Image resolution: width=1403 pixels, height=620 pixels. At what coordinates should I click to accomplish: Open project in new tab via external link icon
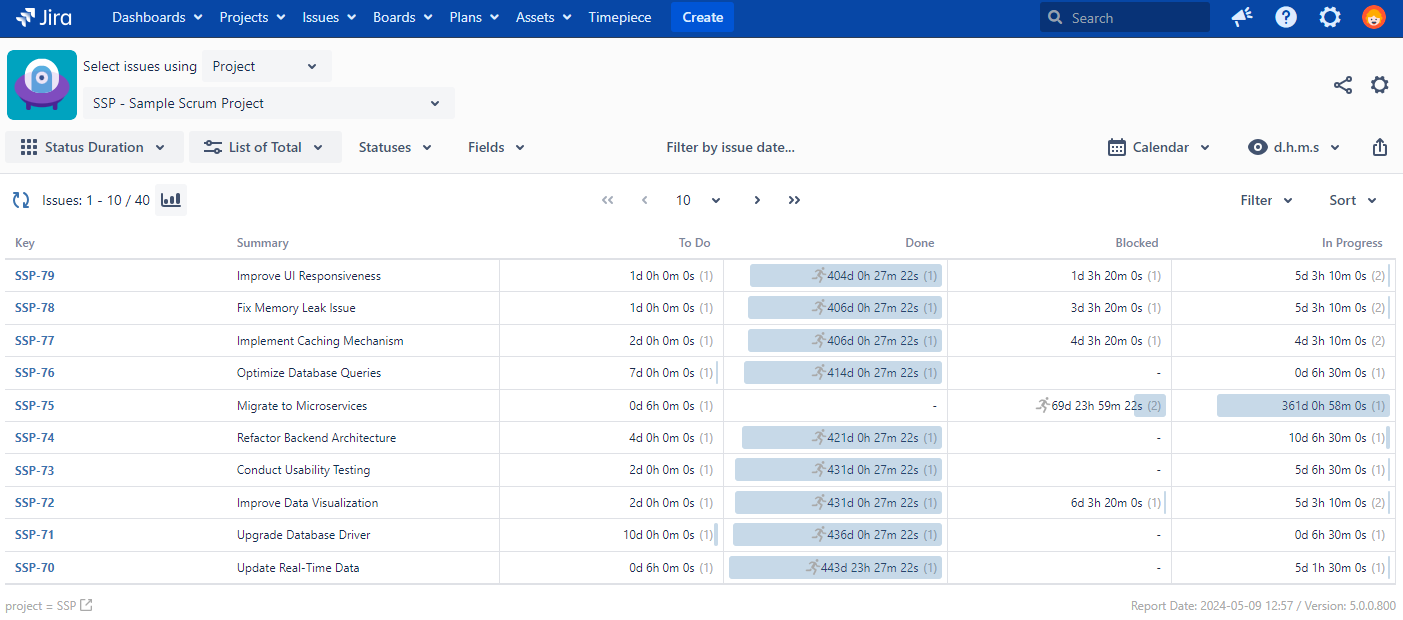coord(85,605)
